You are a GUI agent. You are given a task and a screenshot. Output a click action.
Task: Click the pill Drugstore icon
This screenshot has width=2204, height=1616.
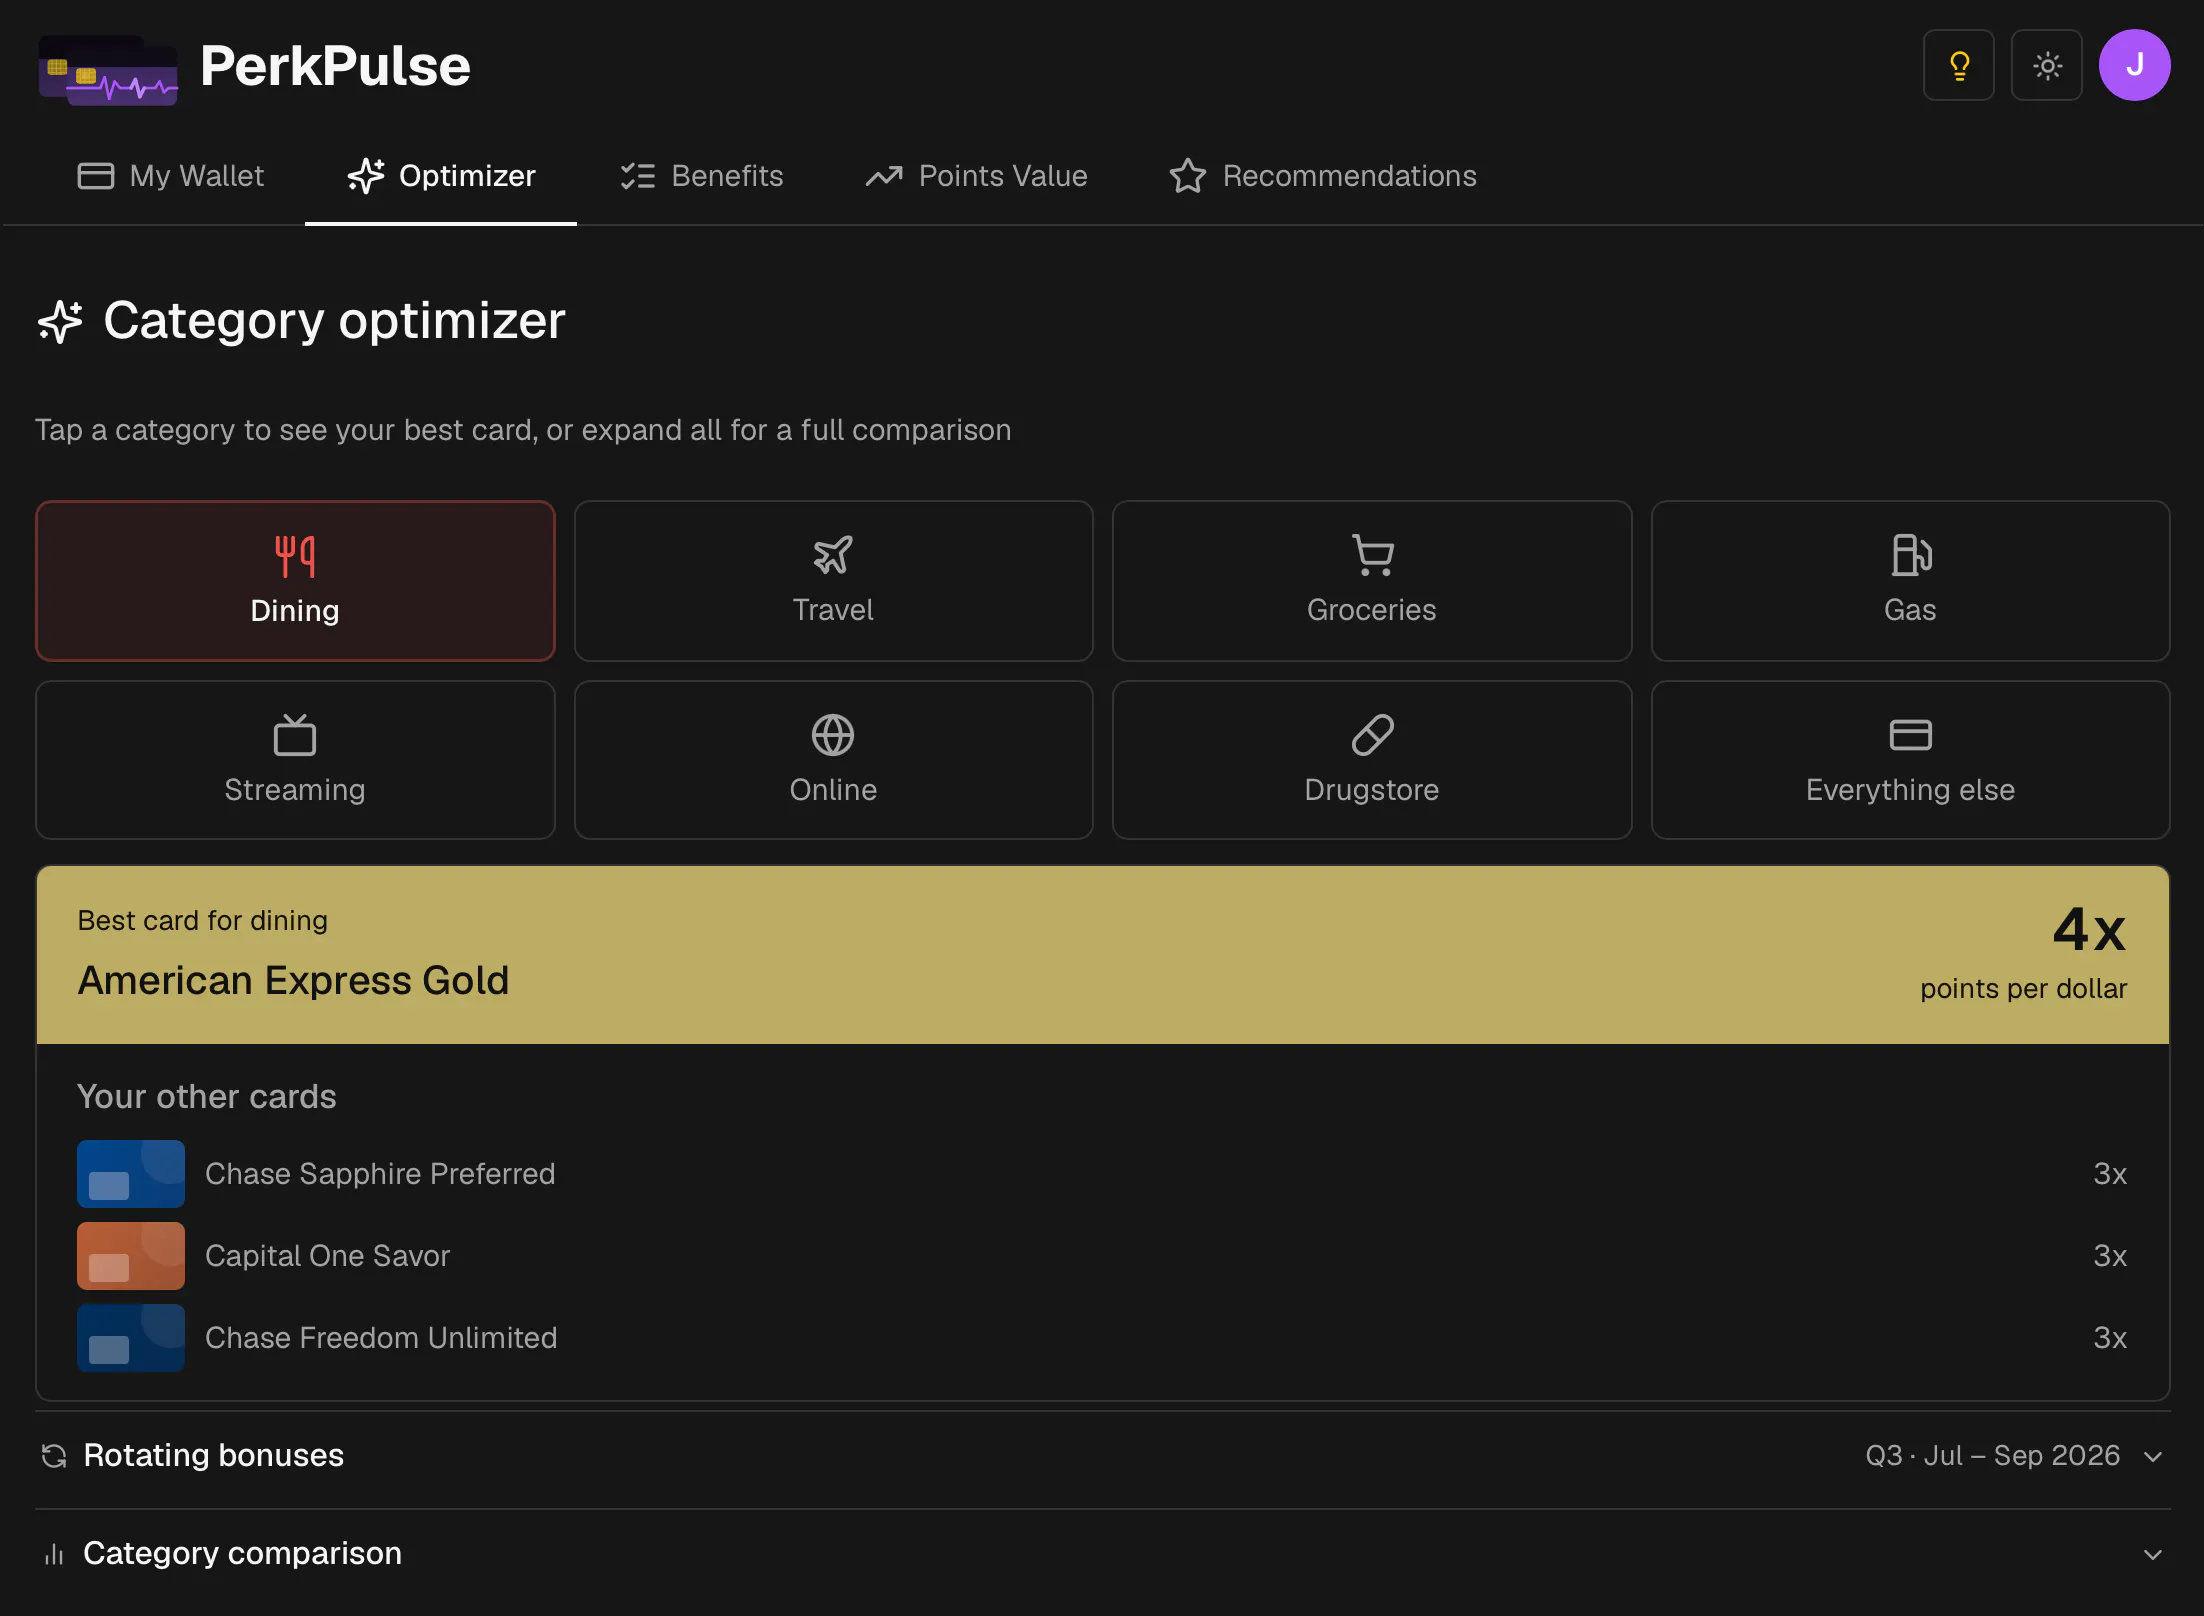1372,735
